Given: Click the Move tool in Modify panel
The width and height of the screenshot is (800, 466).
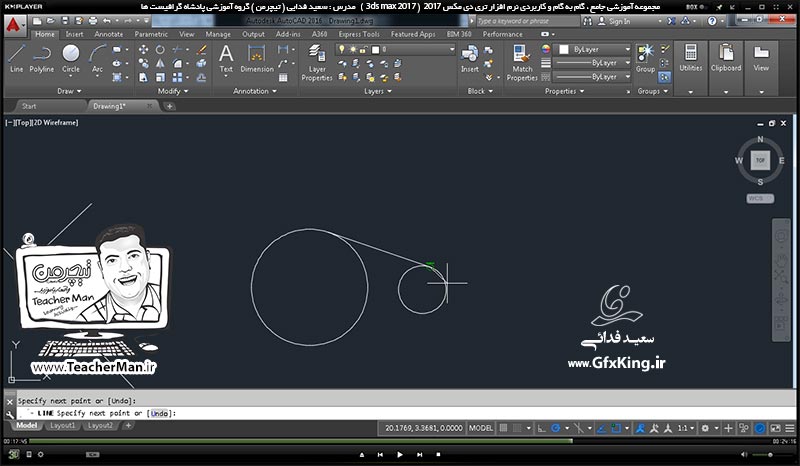Looking at the screenshot, I should coord(143,50).
